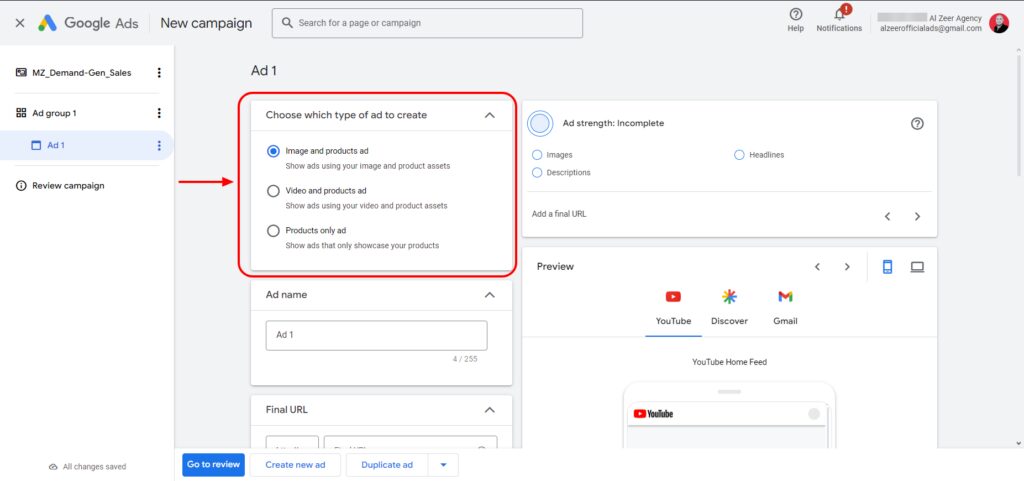This screenshot has height=481, width=1024.
Task: Select Ad 1 in the sidebar
Action: coord(56,146)
